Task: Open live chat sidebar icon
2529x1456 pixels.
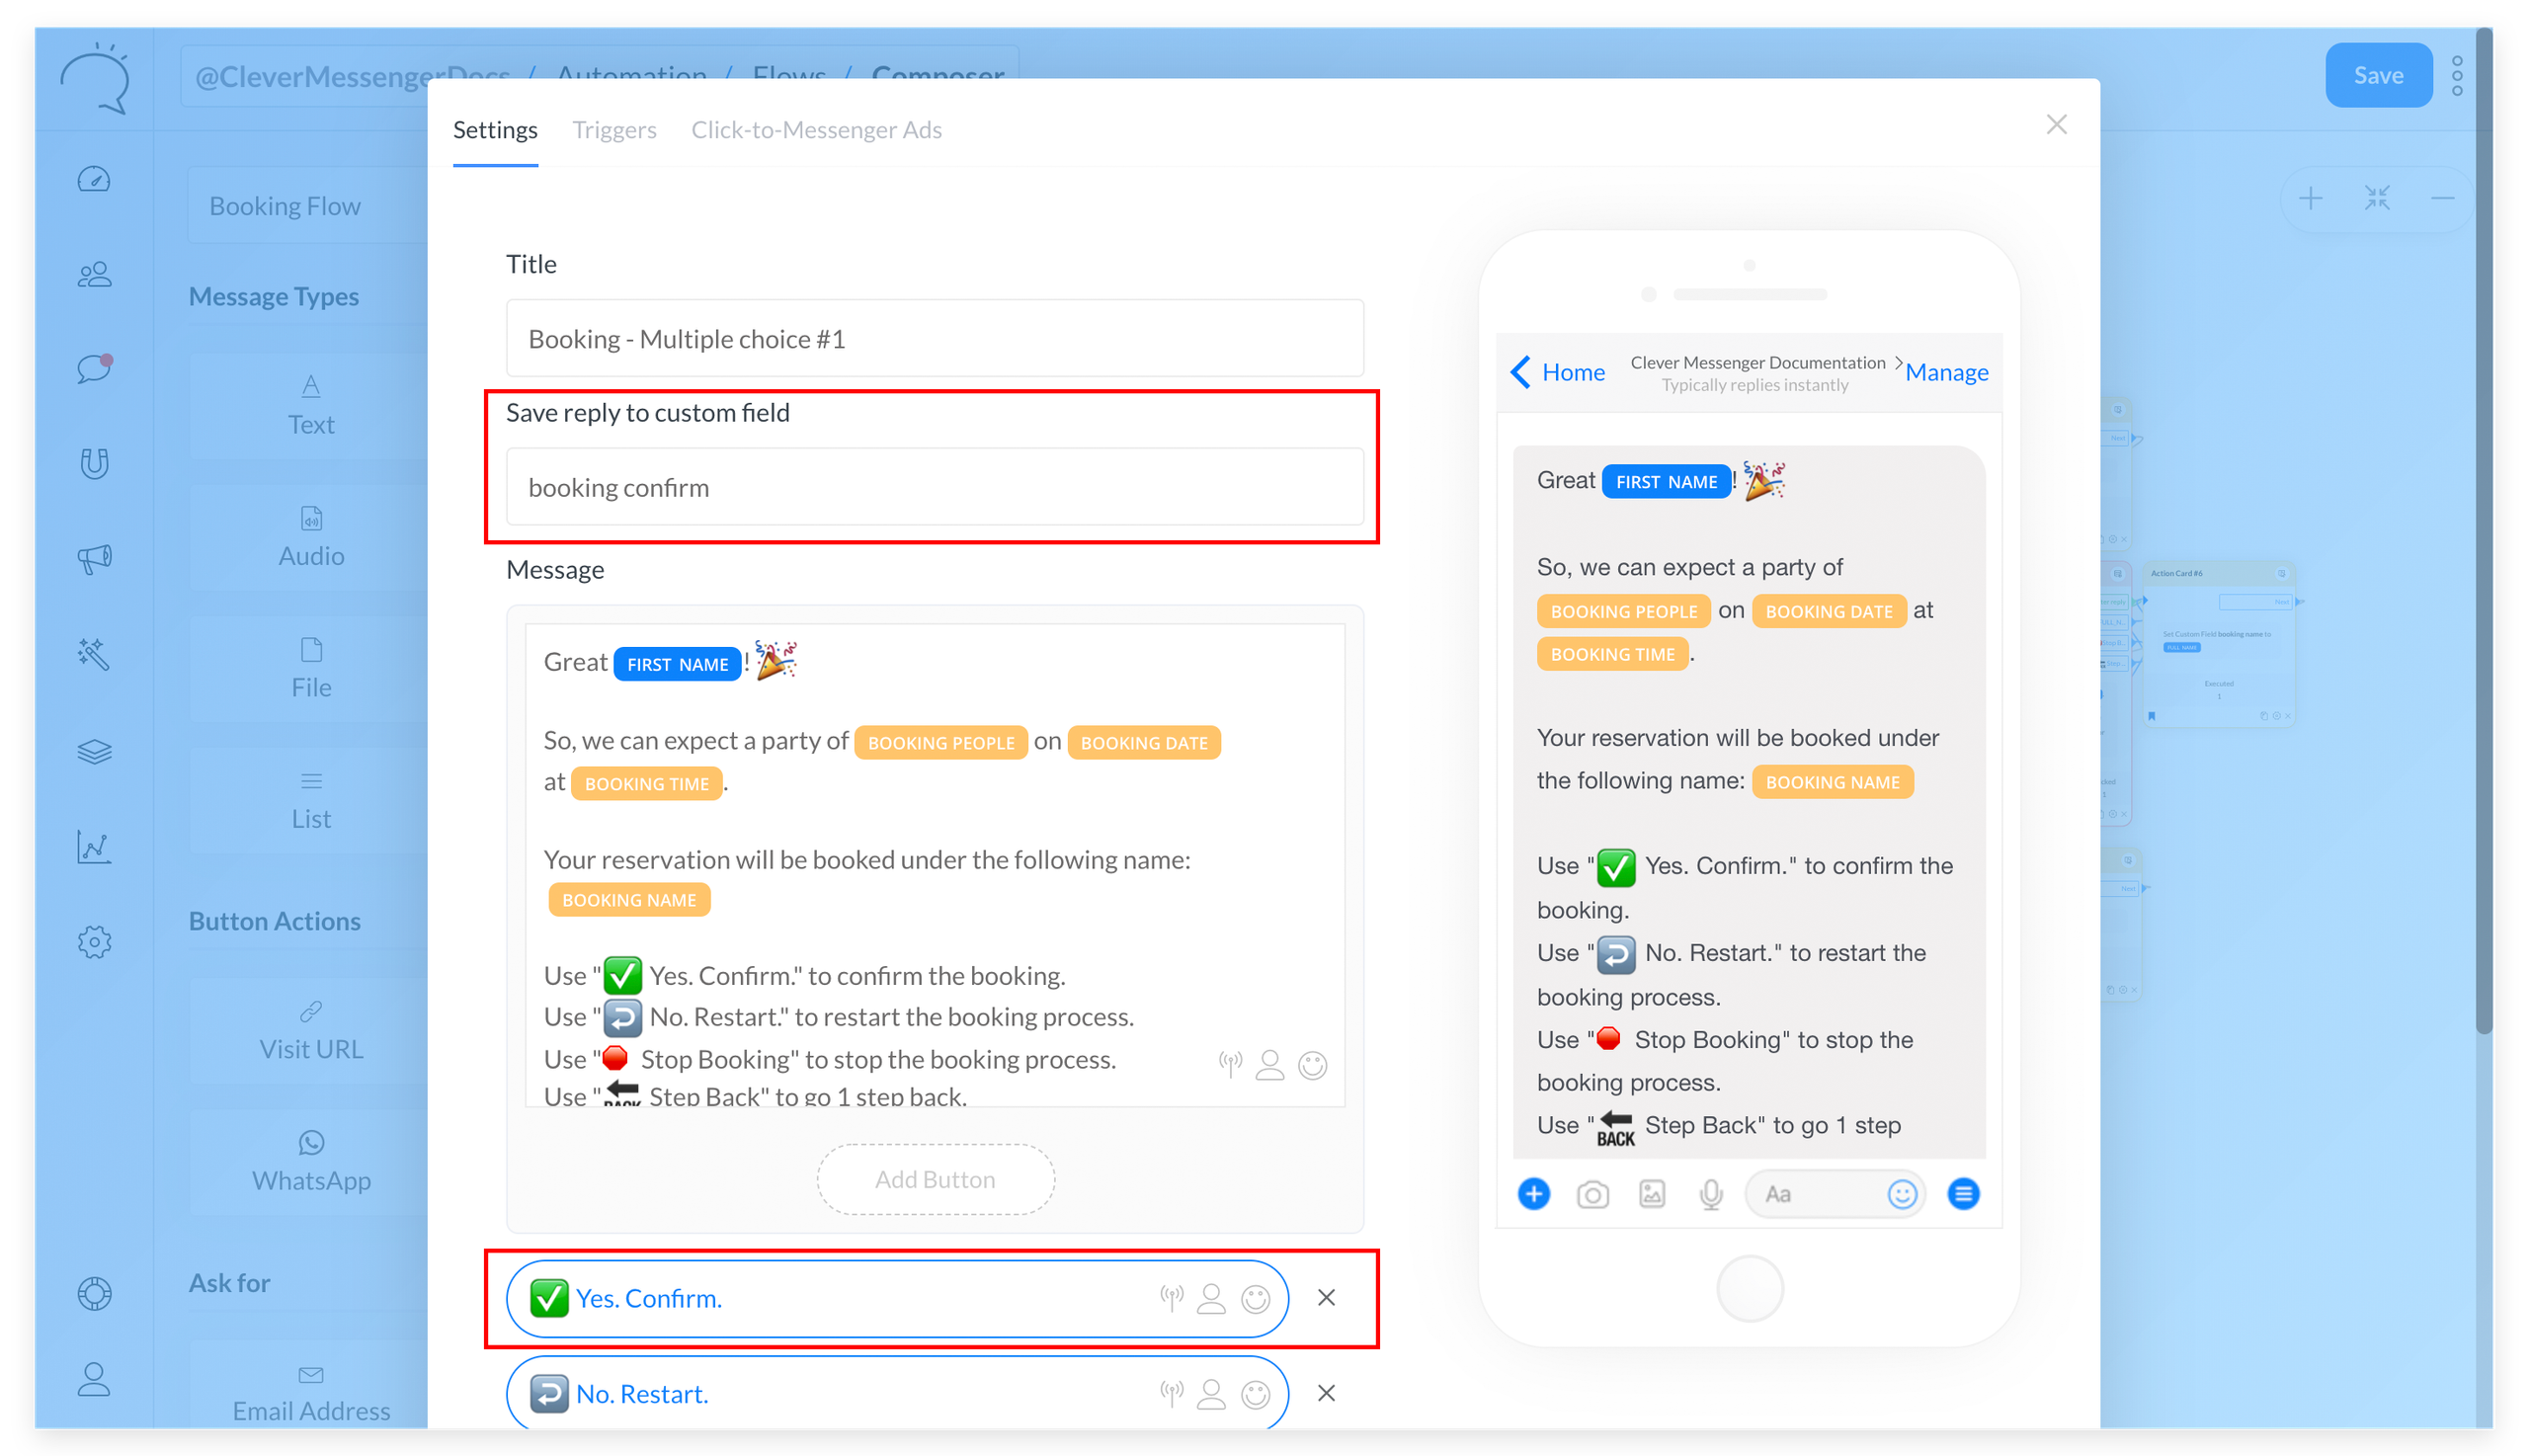Action: [94, 368]
